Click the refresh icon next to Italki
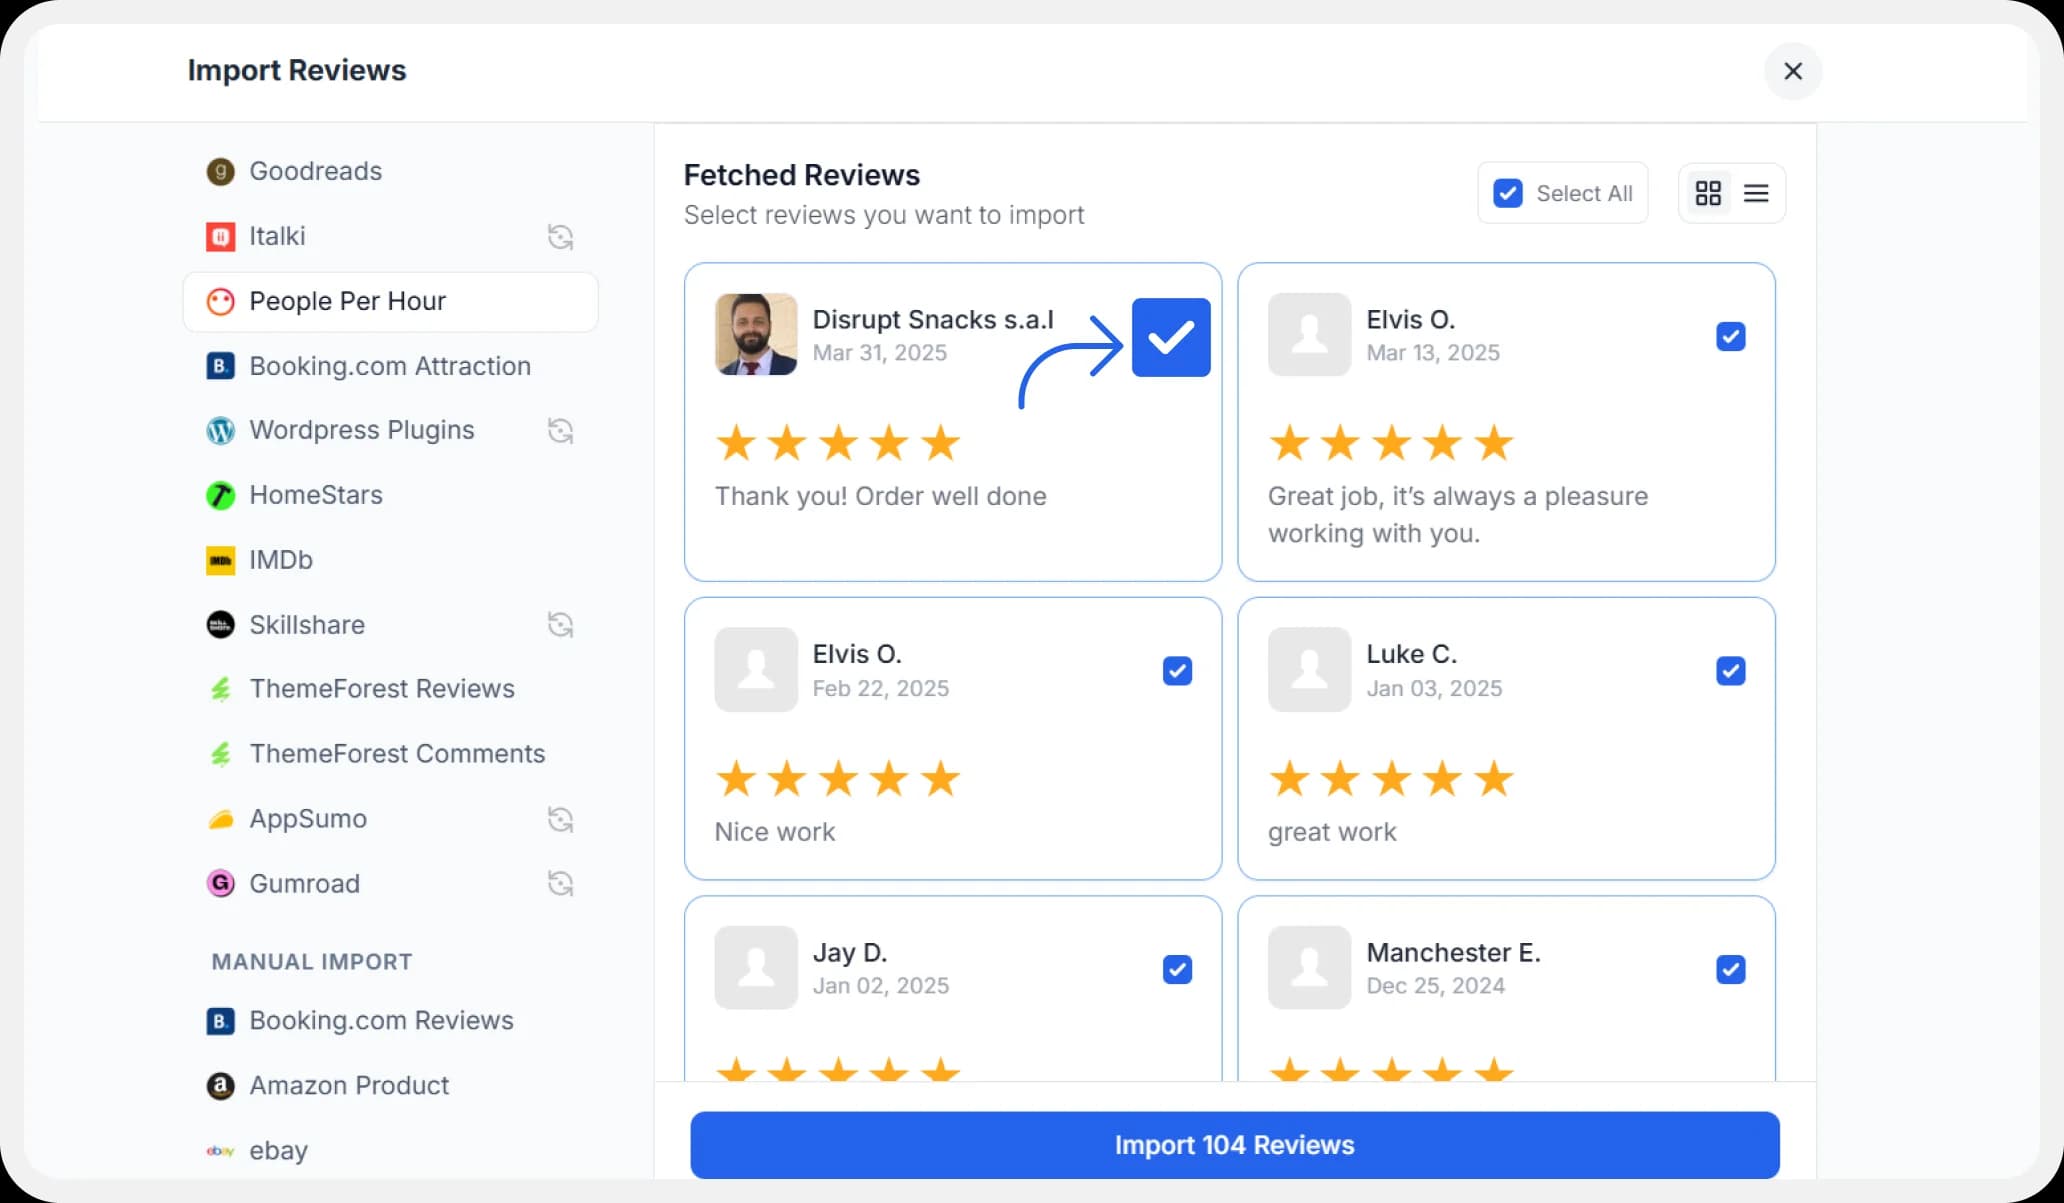Viewport: 2064px width, 1203px height. pyautogui.click(x=560, y=237)
